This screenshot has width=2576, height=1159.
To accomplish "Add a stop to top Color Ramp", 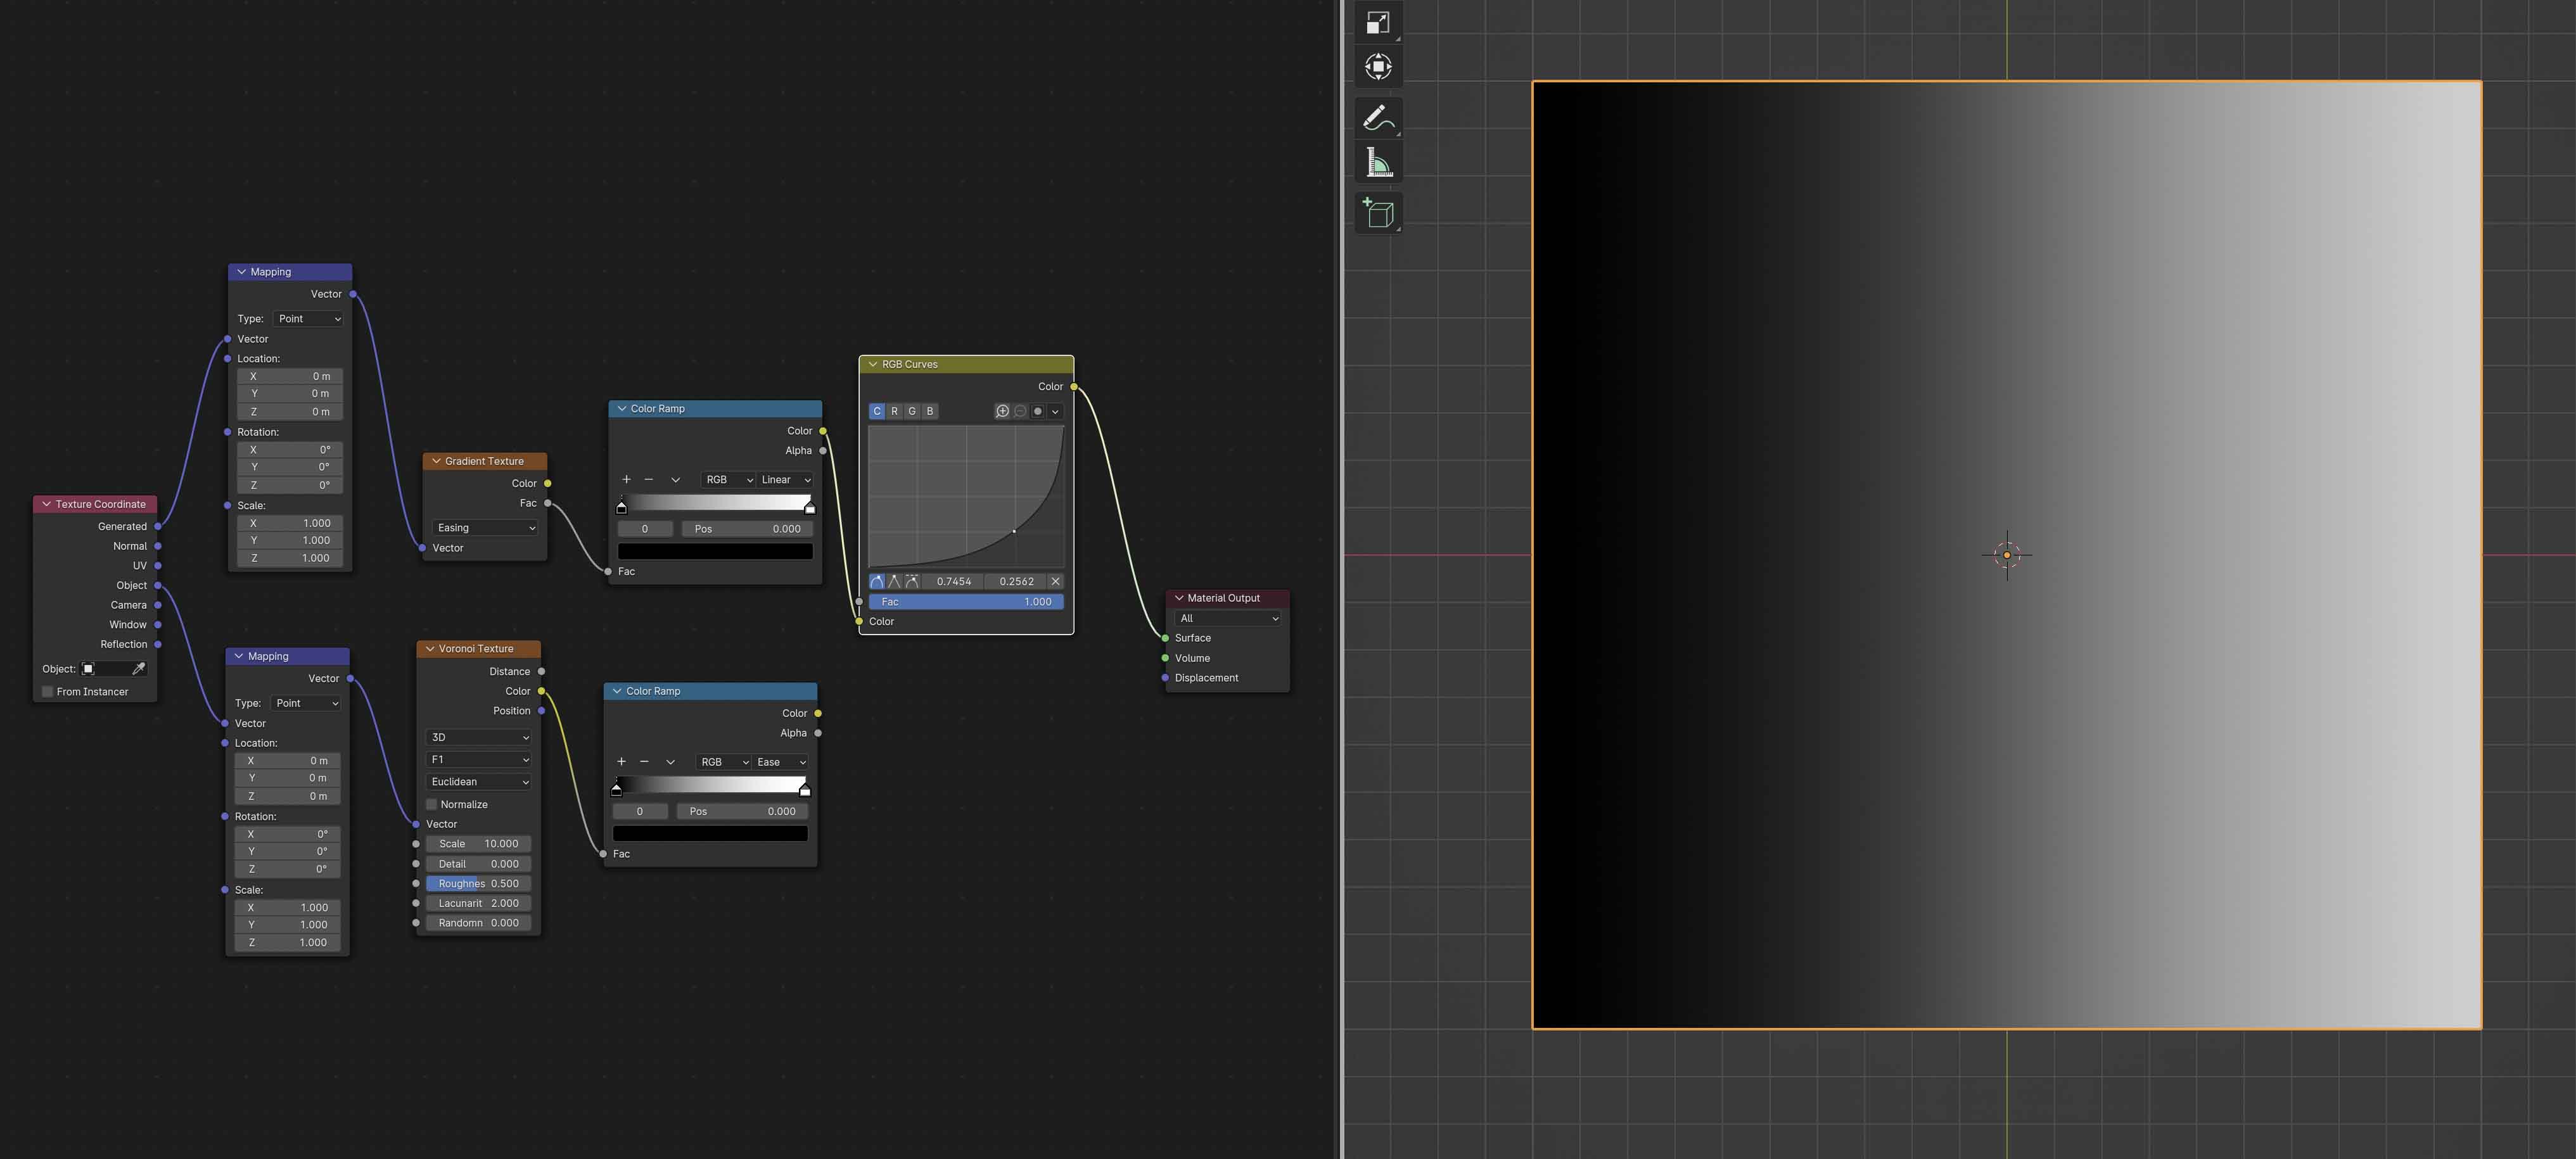I will pyautogui.click(x=626, y=480).
